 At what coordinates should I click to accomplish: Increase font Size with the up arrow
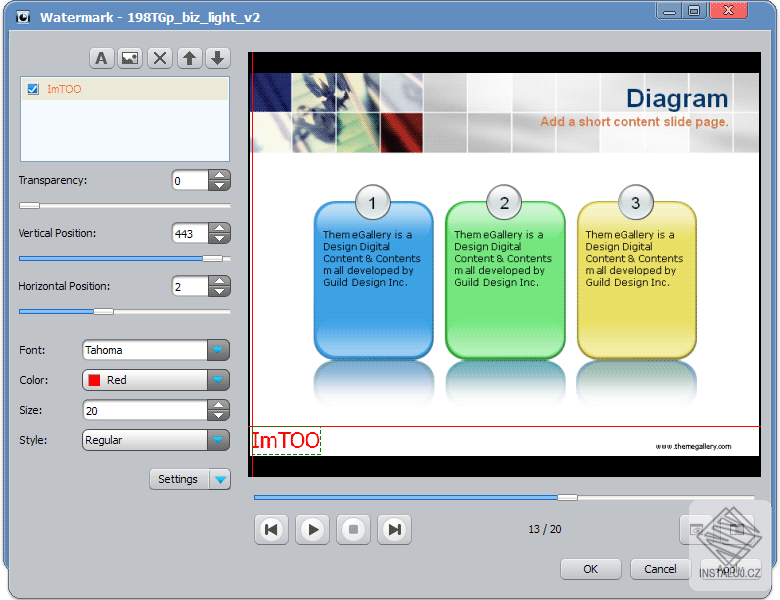coord(219,405)
